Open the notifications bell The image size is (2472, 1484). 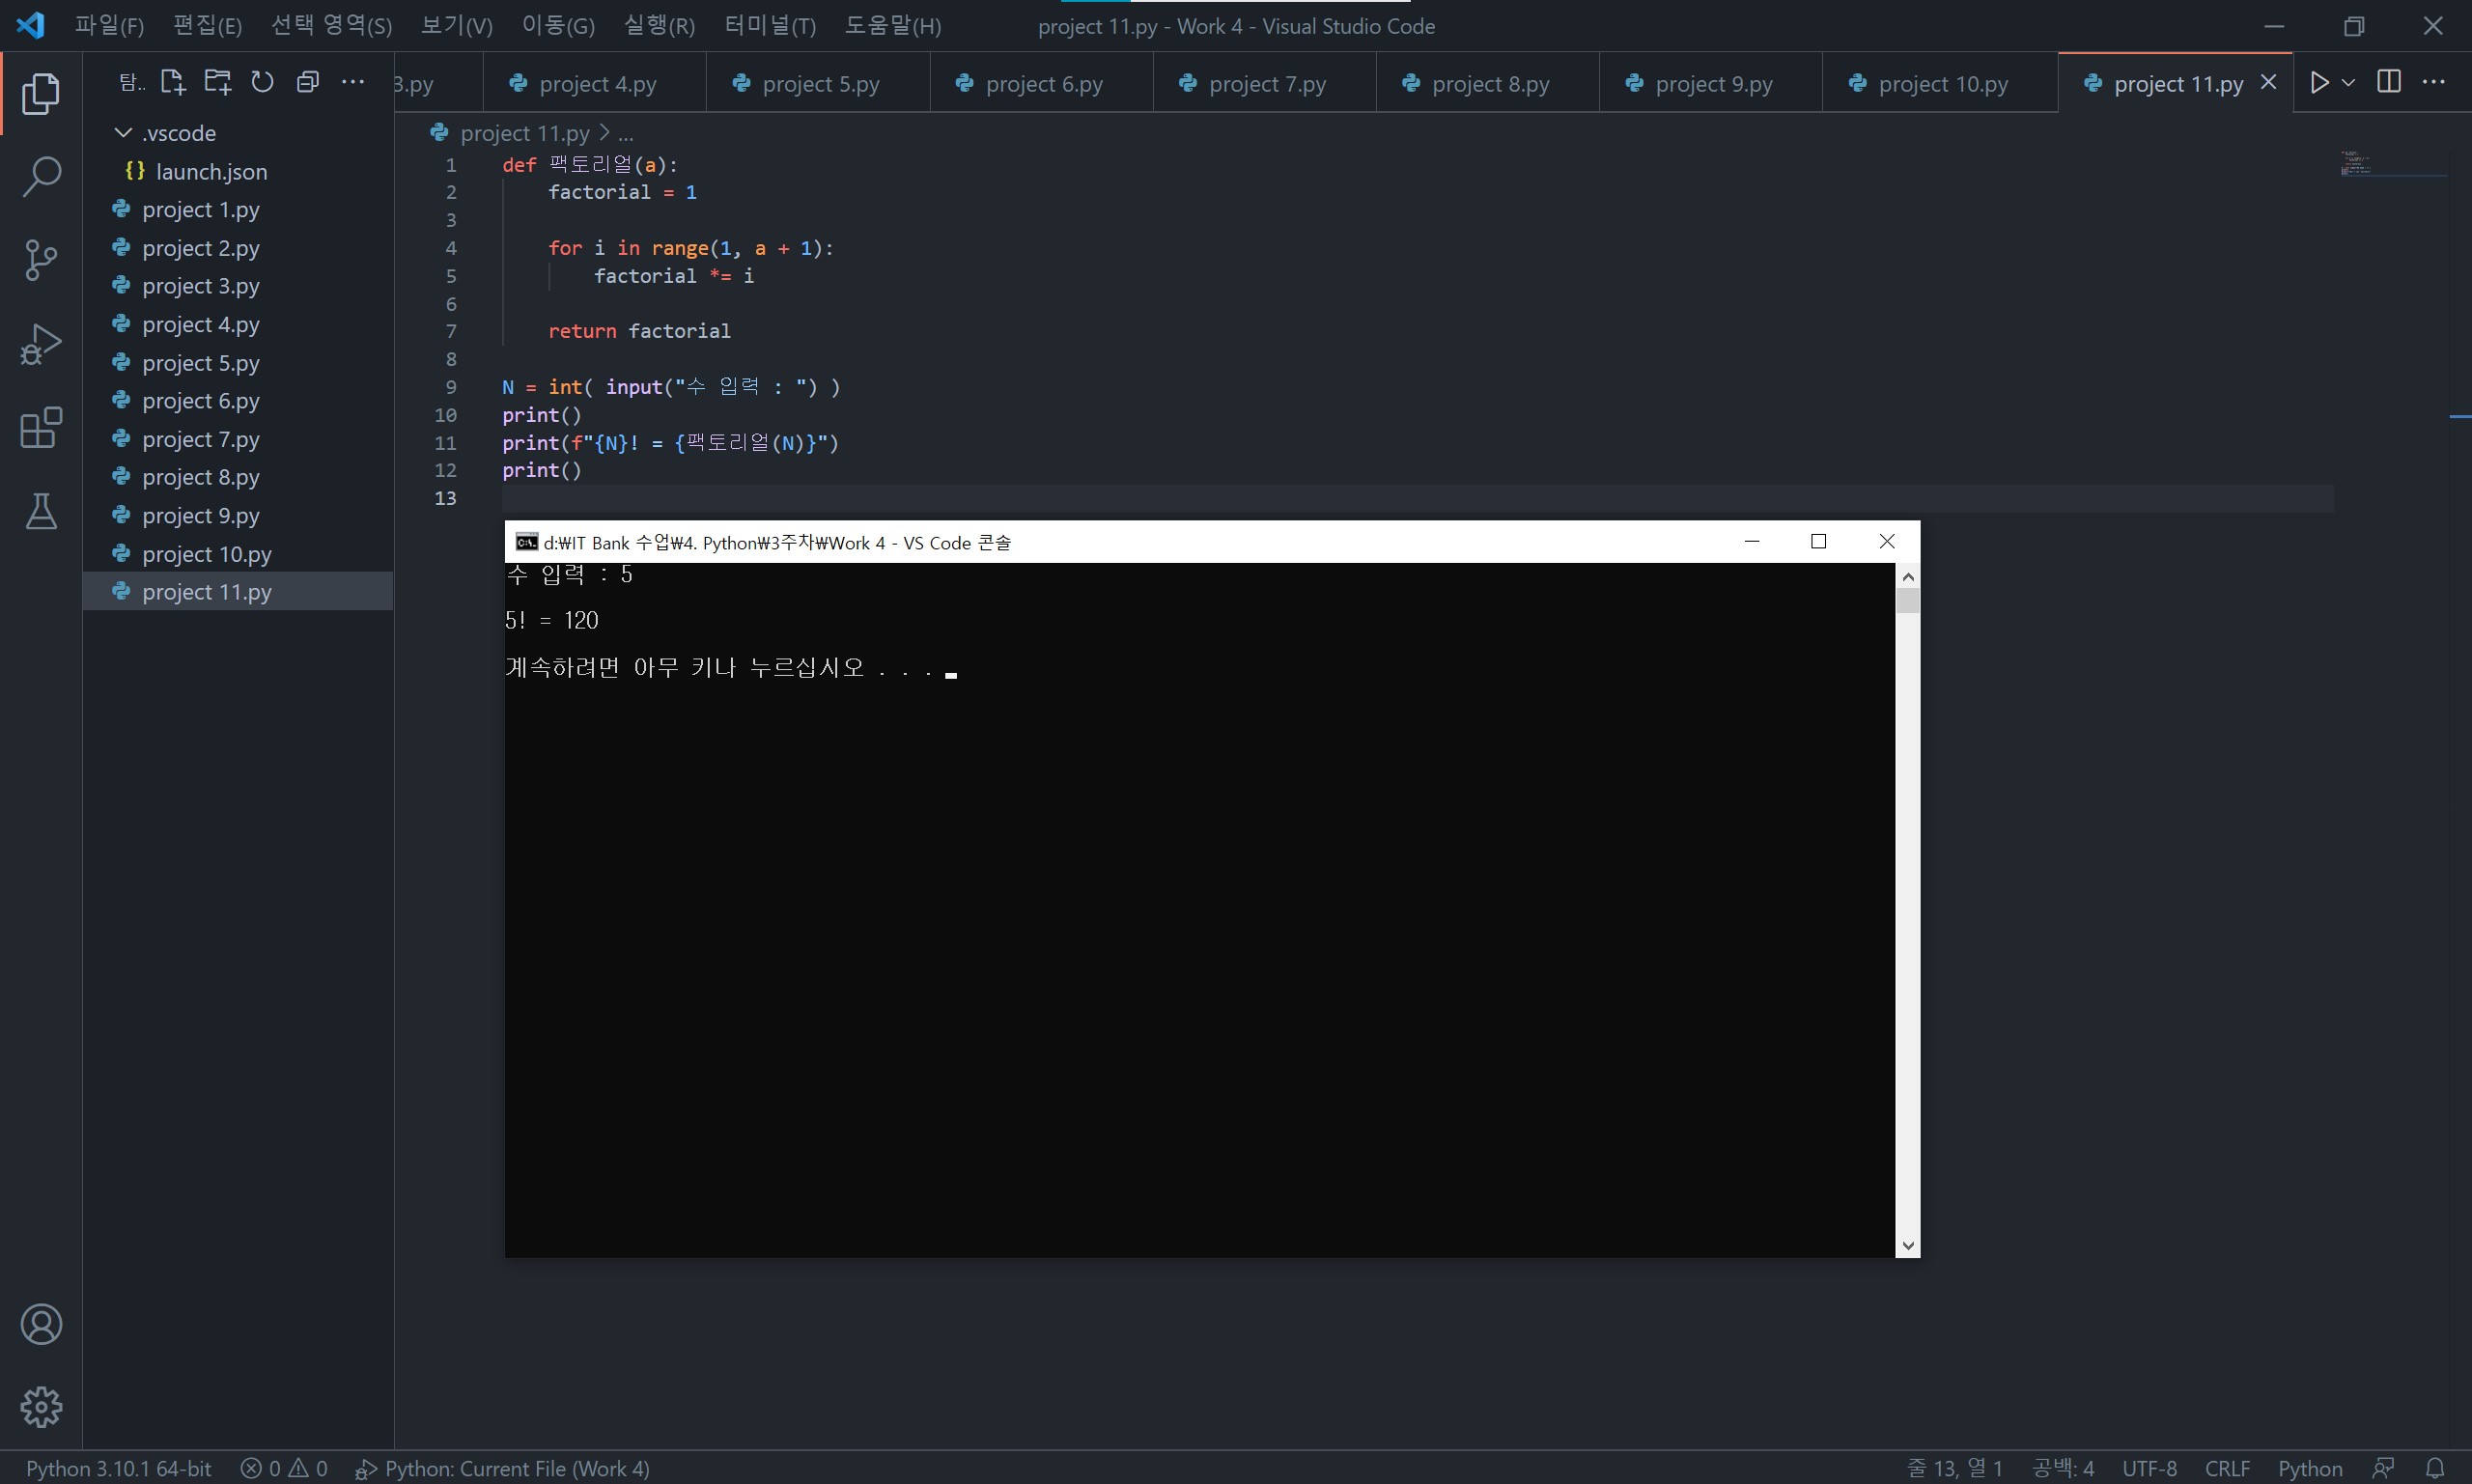pyautogui.click(x=2434, y=1468)
